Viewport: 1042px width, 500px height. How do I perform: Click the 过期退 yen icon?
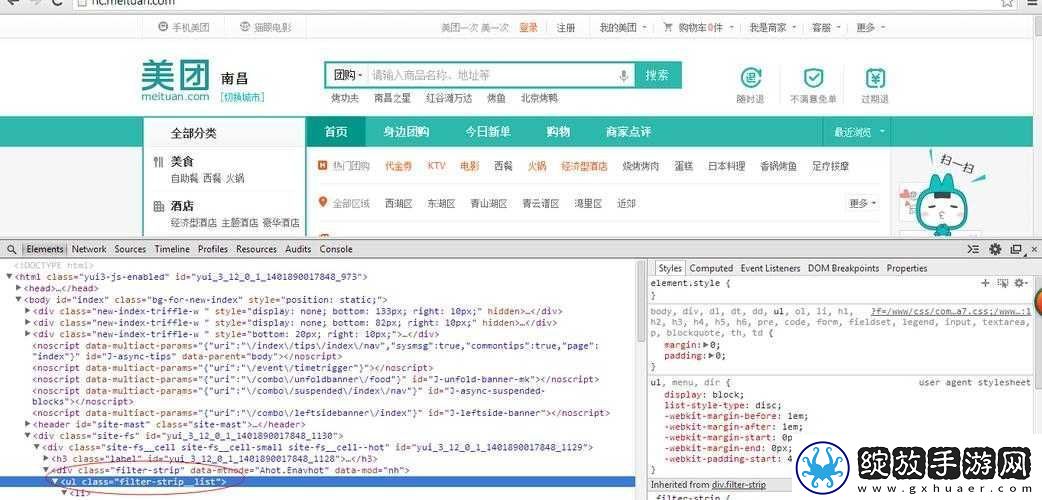pyautogui.click(x=875, y=78)
